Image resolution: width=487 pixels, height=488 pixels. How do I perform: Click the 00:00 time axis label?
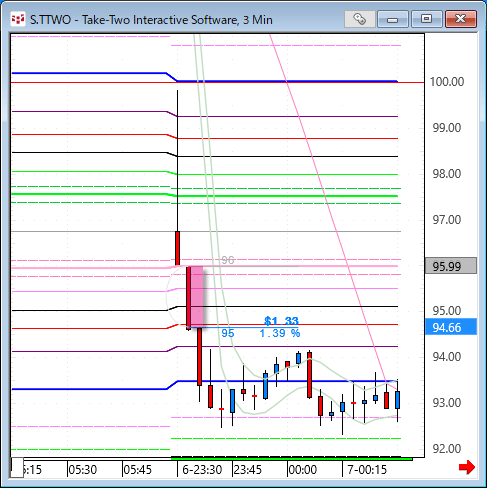(x=302, y=470)
